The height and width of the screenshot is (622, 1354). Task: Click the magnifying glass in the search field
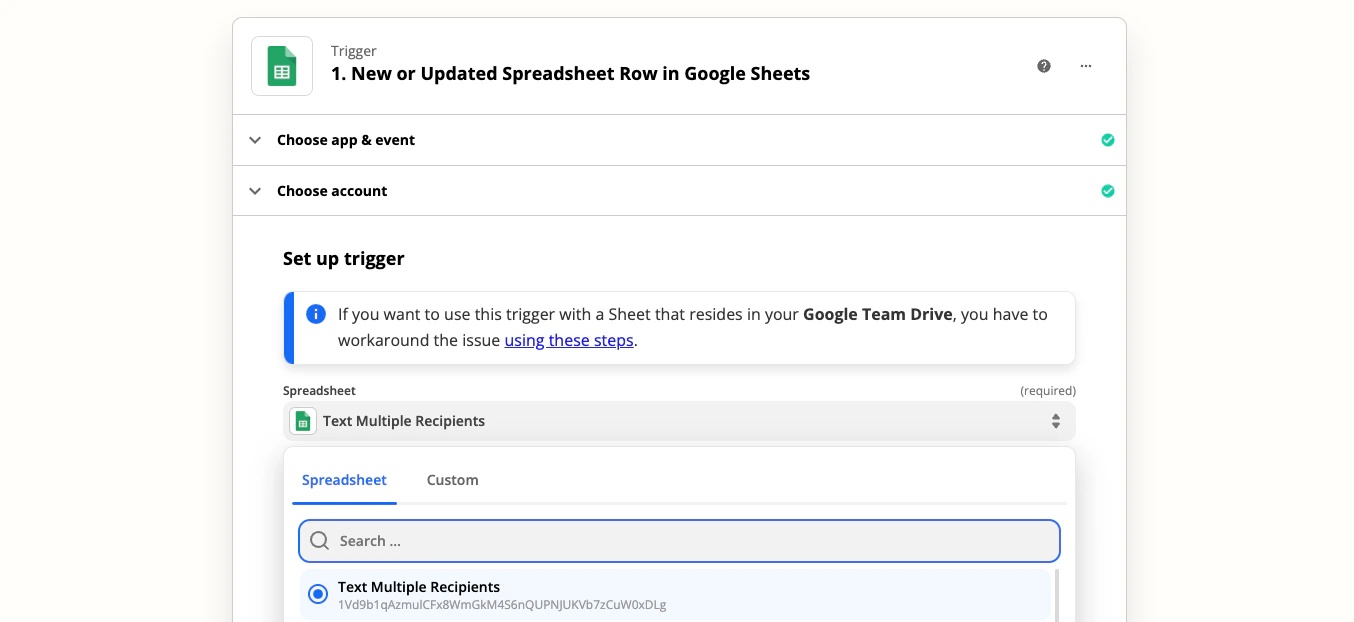[319, 540]
